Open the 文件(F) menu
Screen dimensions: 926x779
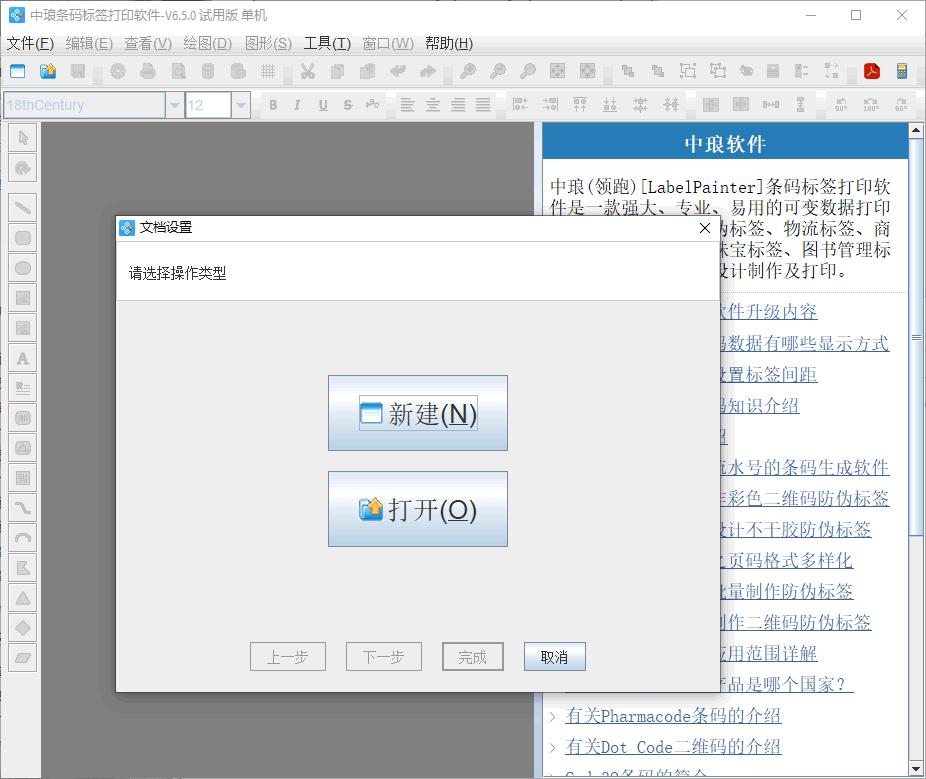(30, 43)
